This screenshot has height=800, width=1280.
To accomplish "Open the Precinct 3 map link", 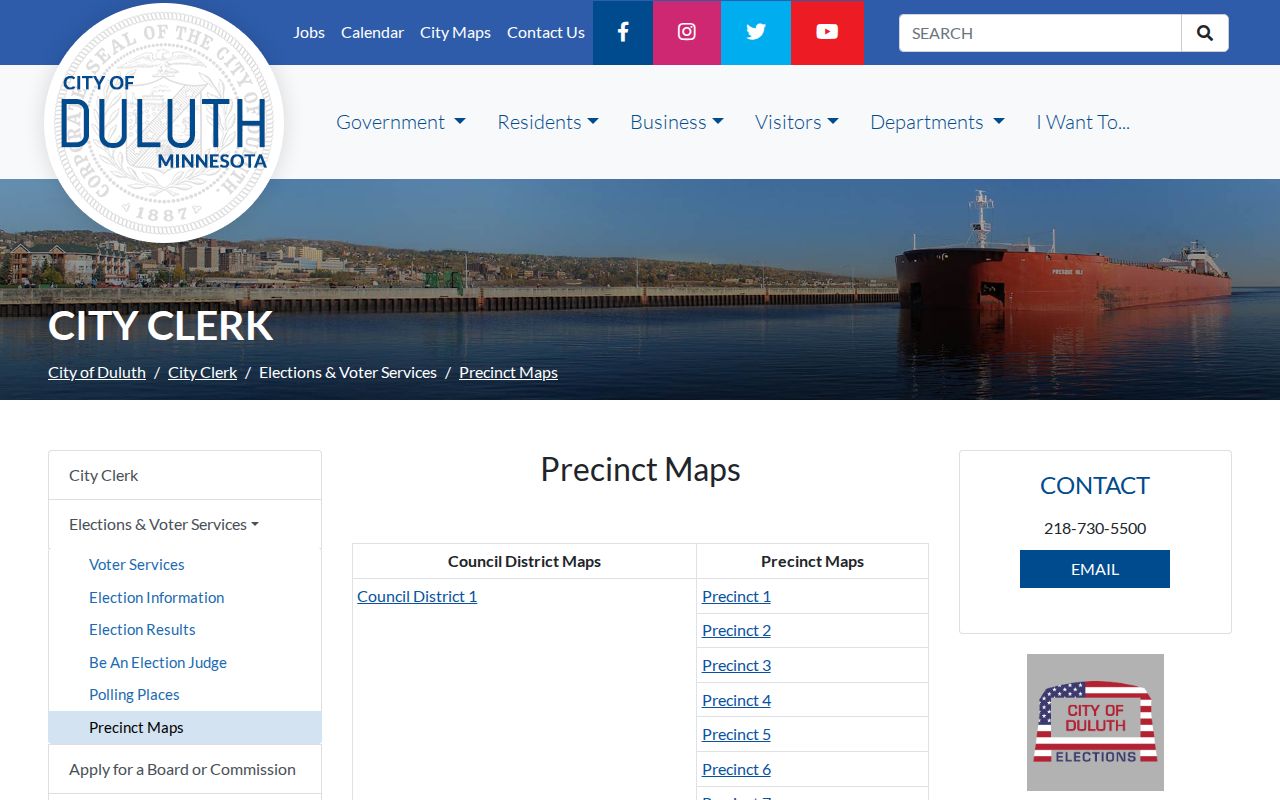I will [x=736, y=665].
